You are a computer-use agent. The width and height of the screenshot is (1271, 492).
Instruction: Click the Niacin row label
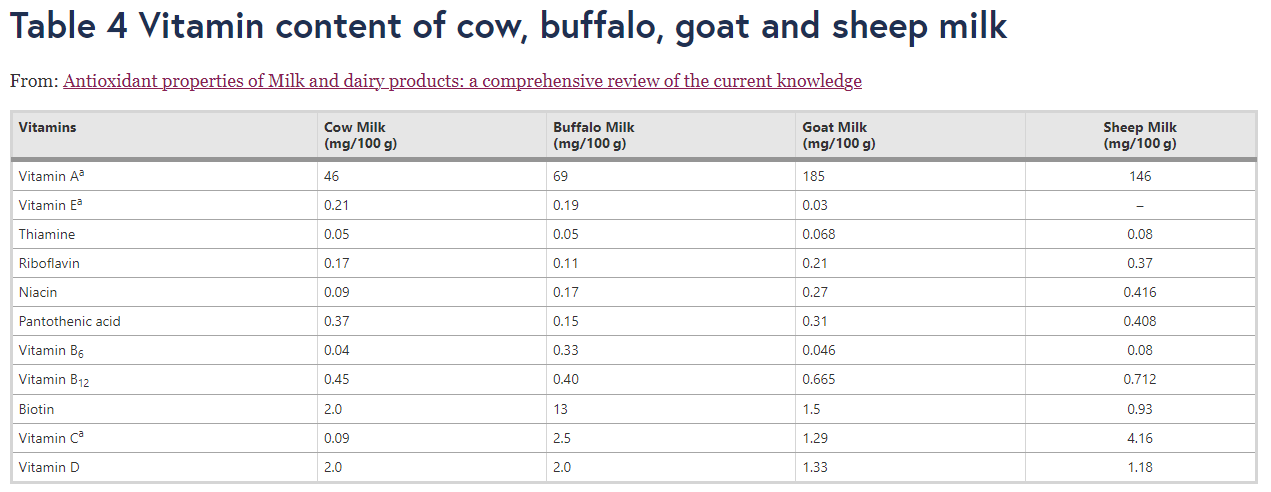(x=38, y=292)
